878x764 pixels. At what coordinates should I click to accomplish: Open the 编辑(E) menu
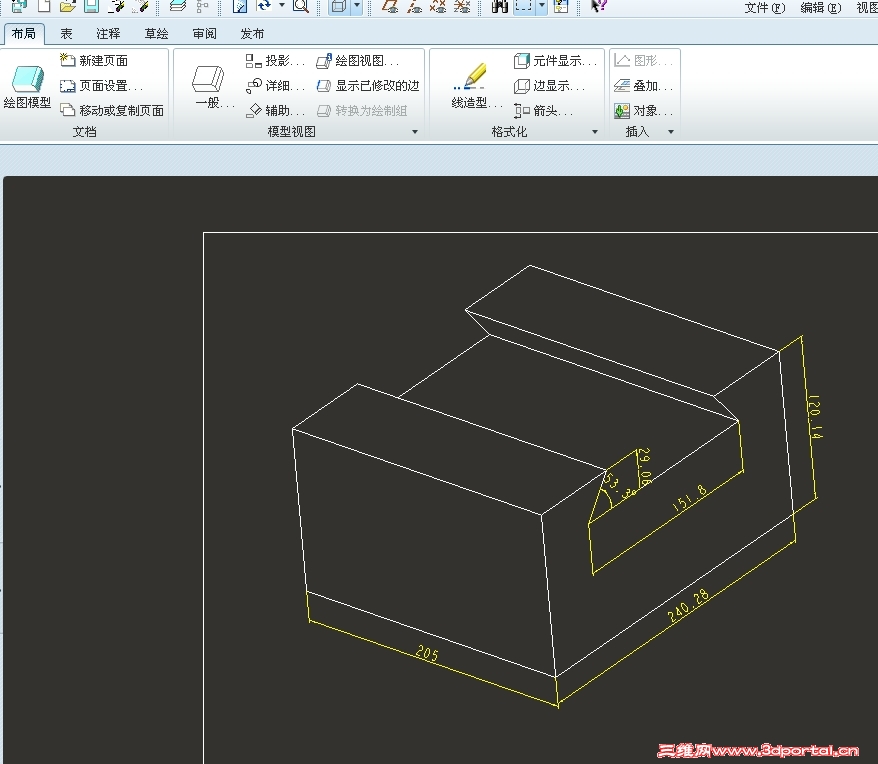(820, 7)
